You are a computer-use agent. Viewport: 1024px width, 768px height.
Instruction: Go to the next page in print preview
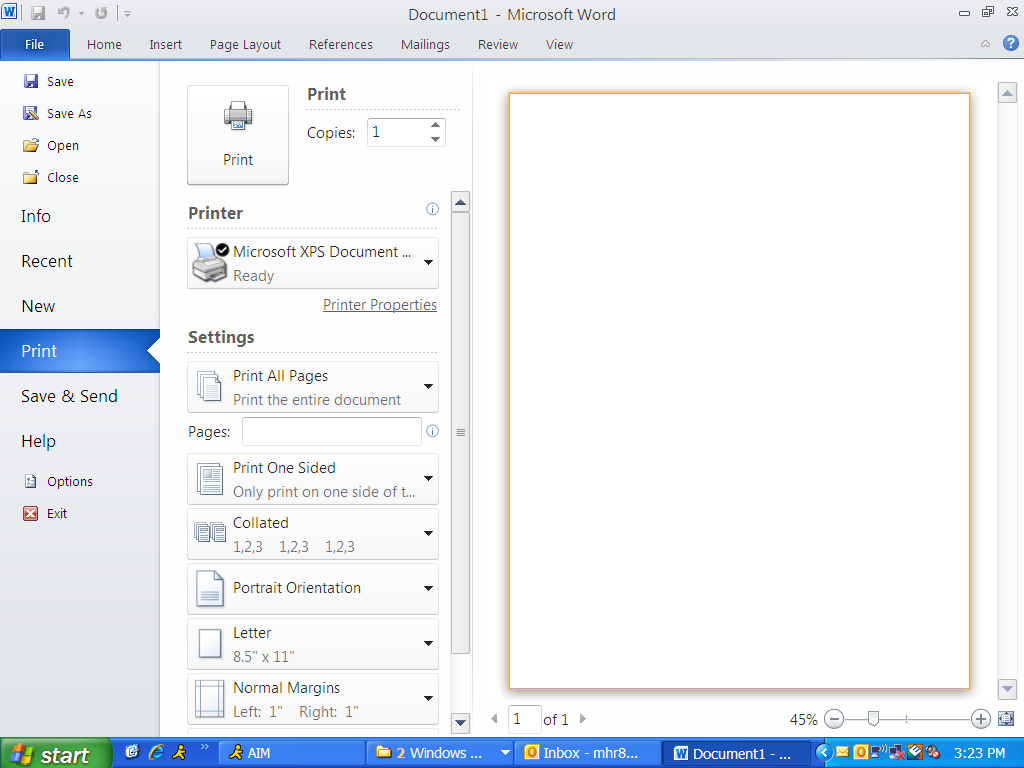pyautogui.click(x=583, y=719)
